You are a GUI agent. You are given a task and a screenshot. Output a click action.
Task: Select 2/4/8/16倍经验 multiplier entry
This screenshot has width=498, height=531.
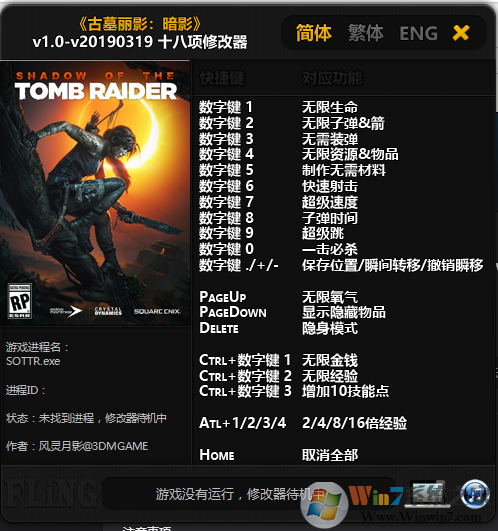pos(354,423)
